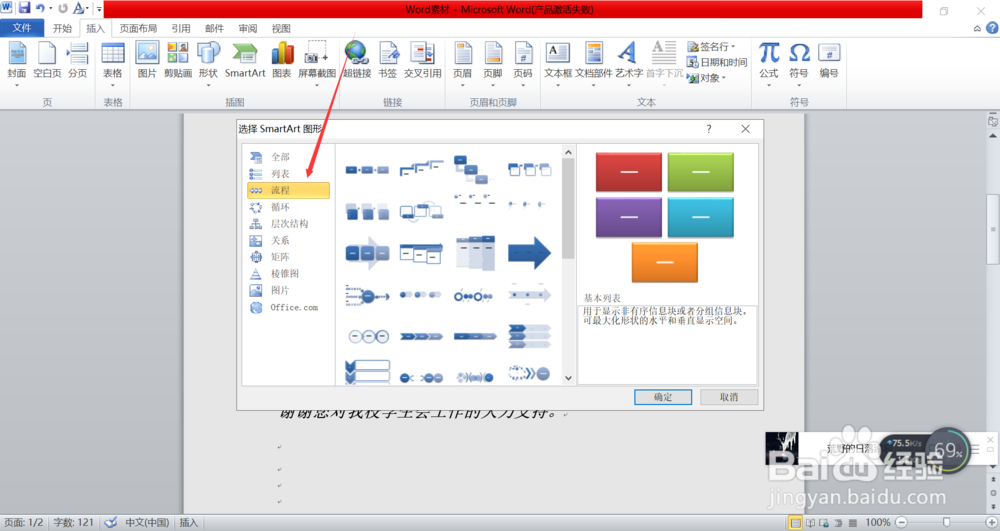
Task: Click the zoom out minus button
Action: (901, 522)
